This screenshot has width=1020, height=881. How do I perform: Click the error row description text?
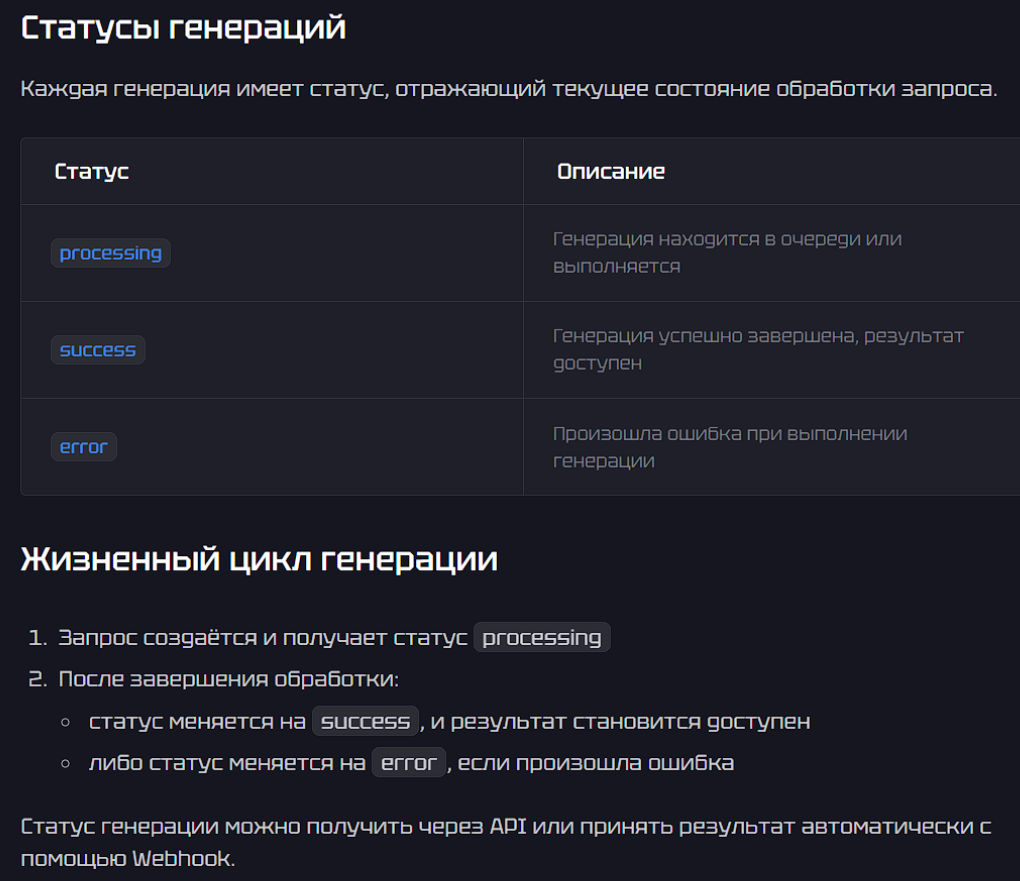click(x=729, y=446)
